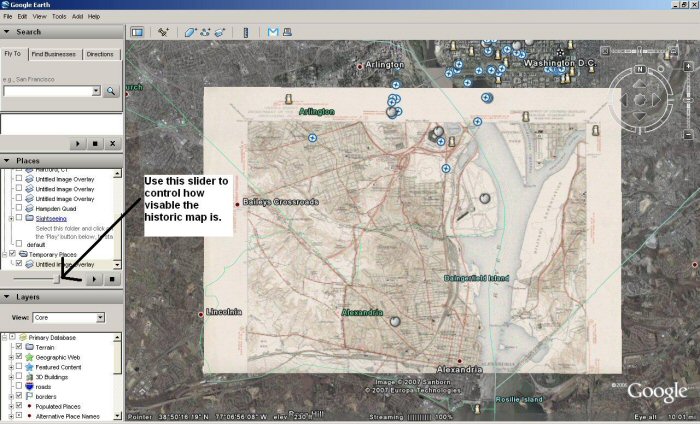Uncheck the Geographic Web layer checkbox
The height and width of the screenshot is (424, 700).
tap(19, 356)
